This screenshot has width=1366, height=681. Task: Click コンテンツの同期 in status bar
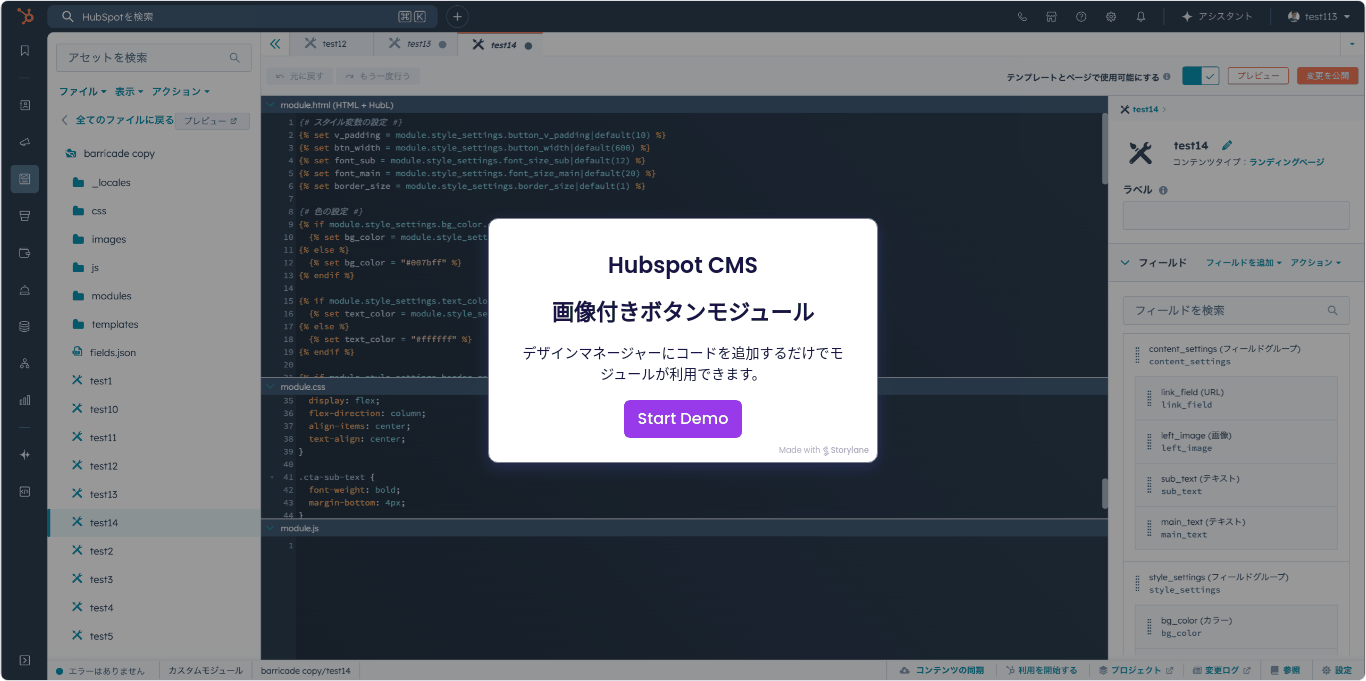tap(941, 670)
